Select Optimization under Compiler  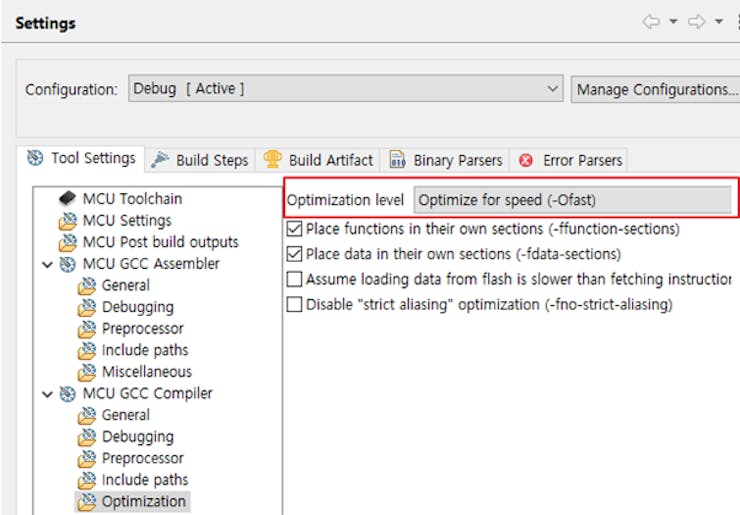(143, 502)
